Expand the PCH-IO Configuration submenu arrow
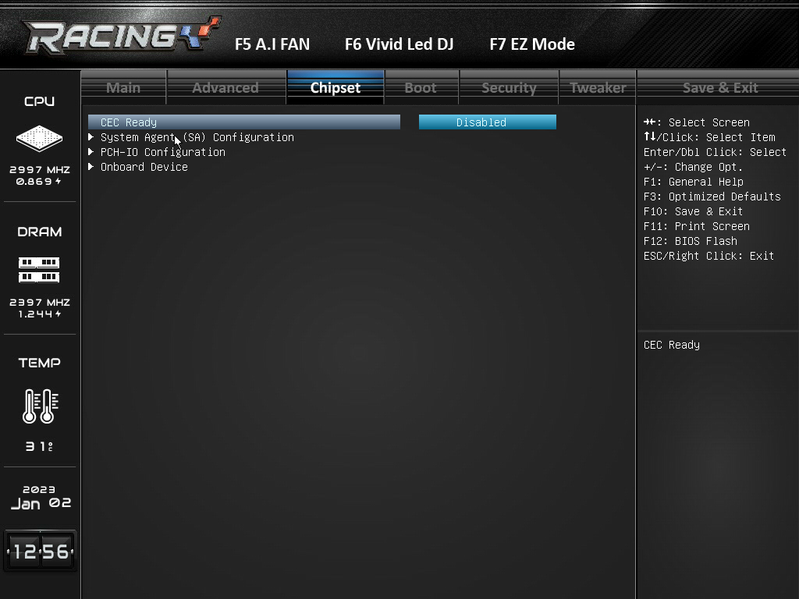799x599 pixels. click(x=91, y=152)
